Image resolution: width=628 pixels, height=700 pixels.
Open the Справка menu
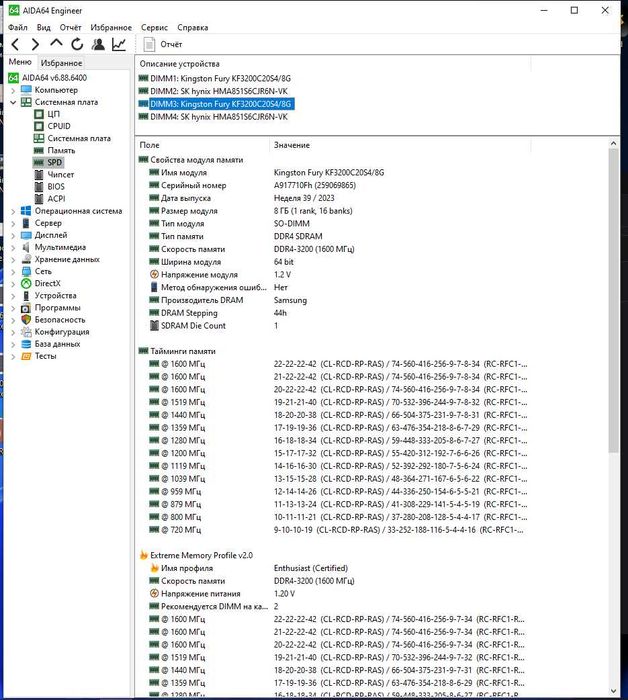point(192,27)
